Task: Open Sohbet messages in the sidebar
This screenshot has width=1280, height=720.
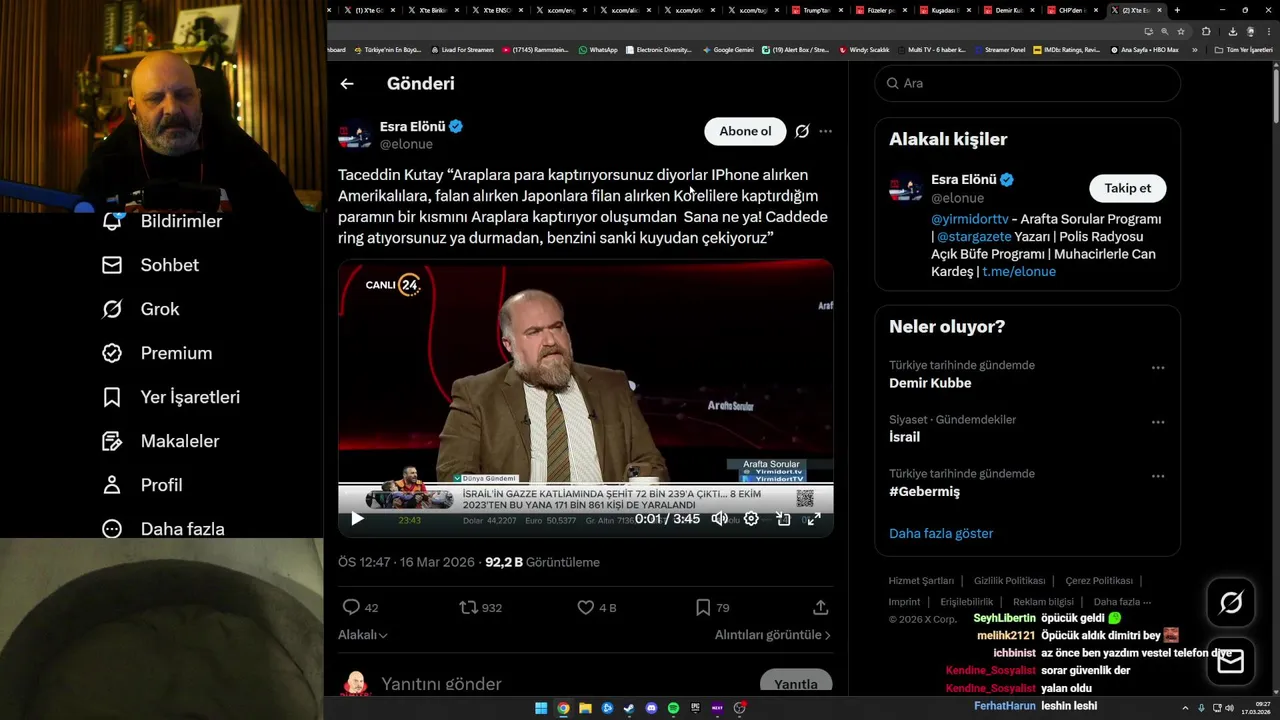Action: [150, 265]
